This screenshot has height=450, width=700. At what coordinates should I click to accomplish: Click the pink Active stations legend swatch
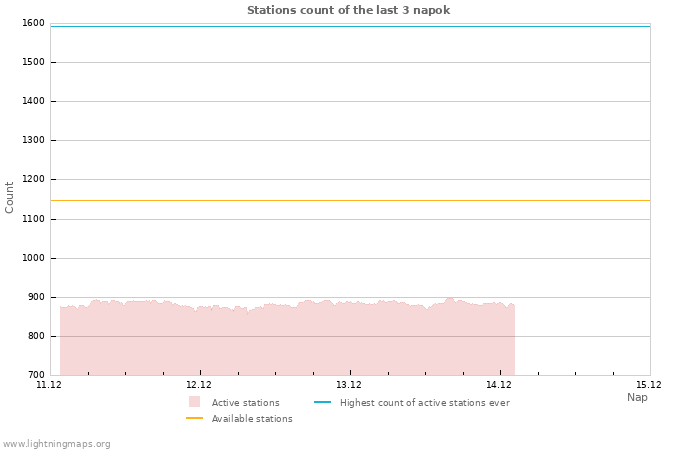[194, 402]
